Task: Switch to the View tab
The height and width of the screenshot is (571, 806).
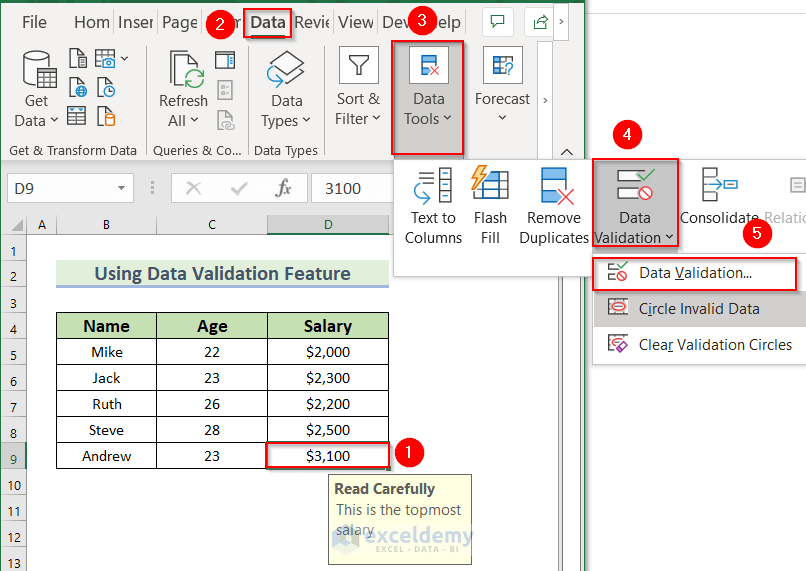Action: click(355, 22)
